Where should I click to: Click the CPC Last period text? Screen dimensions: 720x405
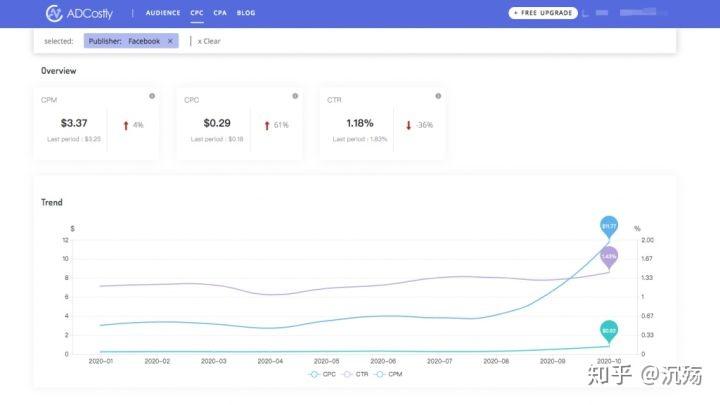coord(217,139)
